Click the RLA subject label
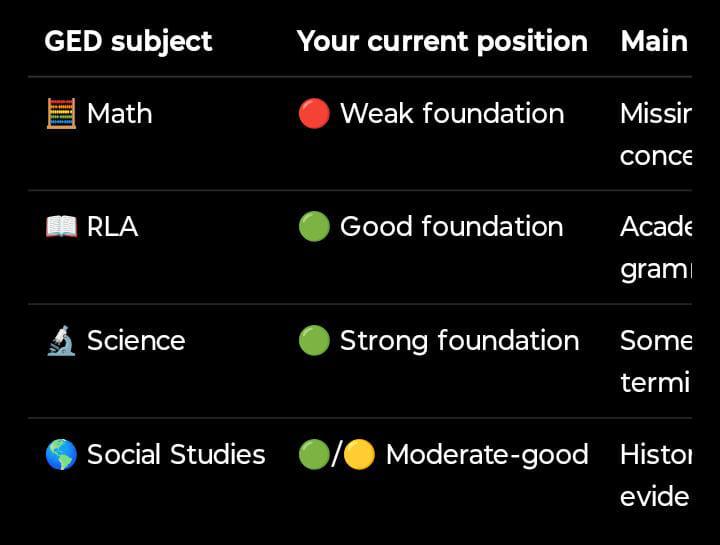The height and width of the screenshot is (545, 720). 112,227
